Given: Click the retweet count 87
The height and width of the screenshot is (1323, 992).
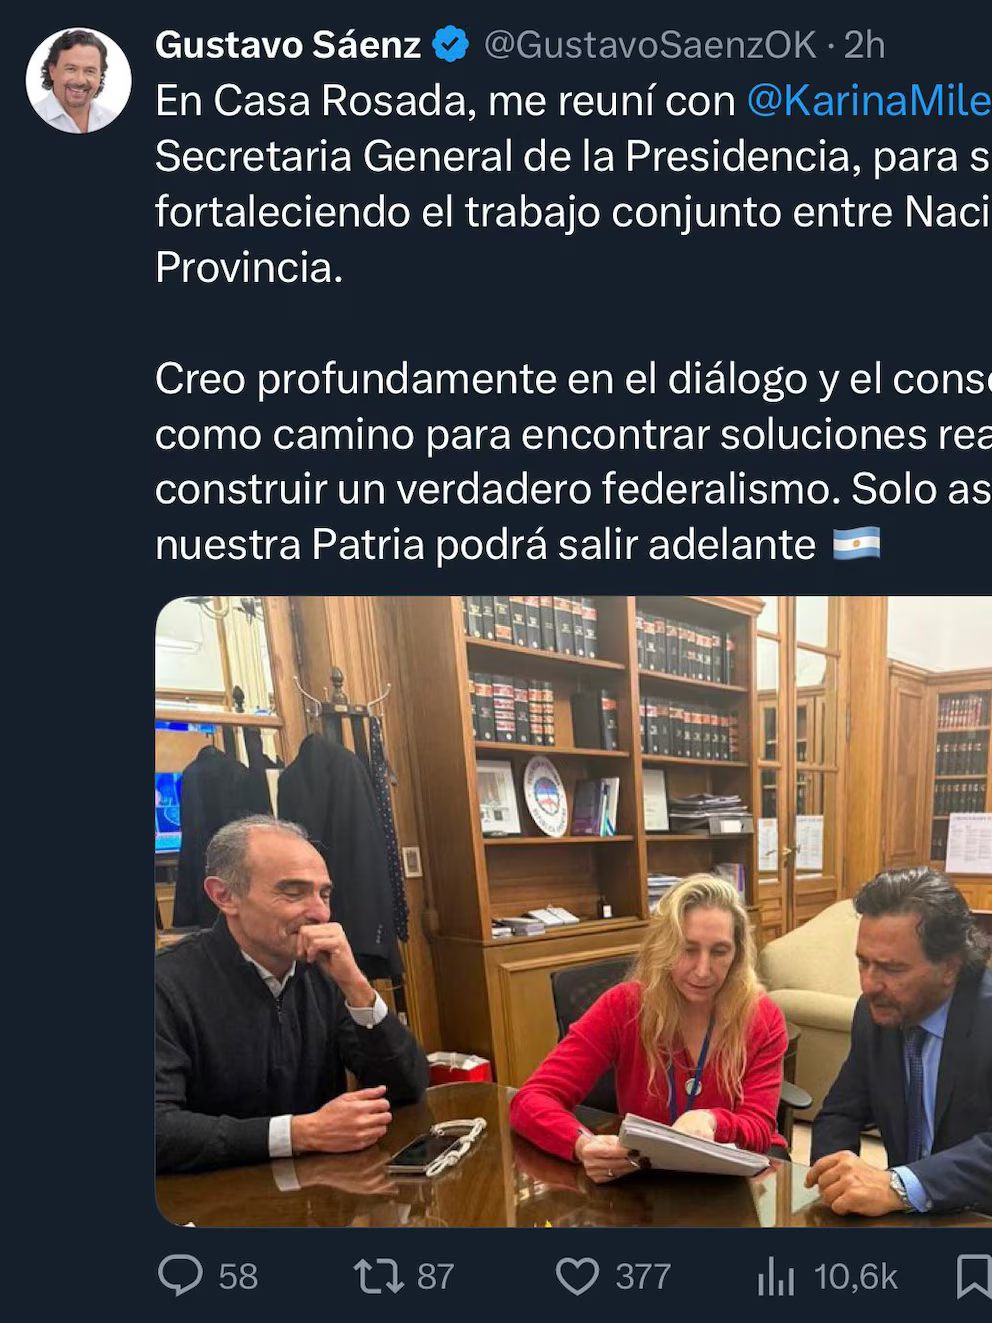Looking at the screenshot, I should [x=435, y=1277].
